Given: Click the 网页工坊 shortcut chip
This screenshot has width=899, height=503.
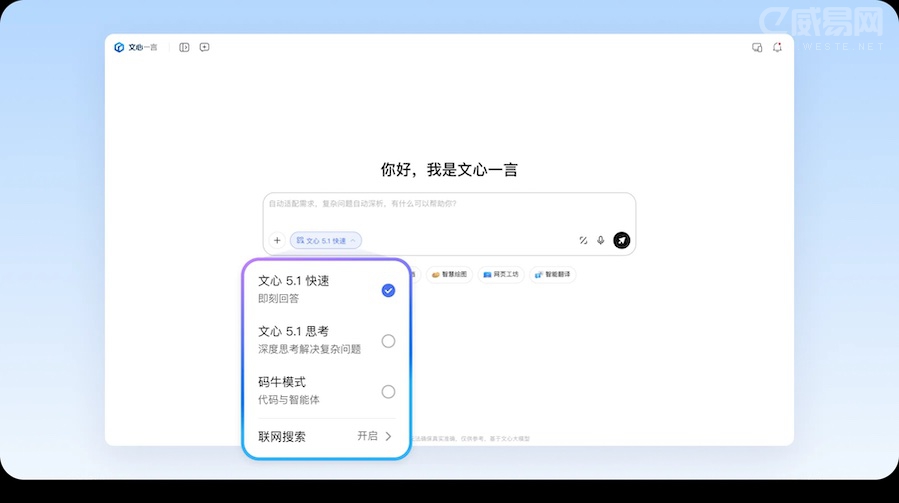Looking at the screenshot, I should [x=501, y=274].
